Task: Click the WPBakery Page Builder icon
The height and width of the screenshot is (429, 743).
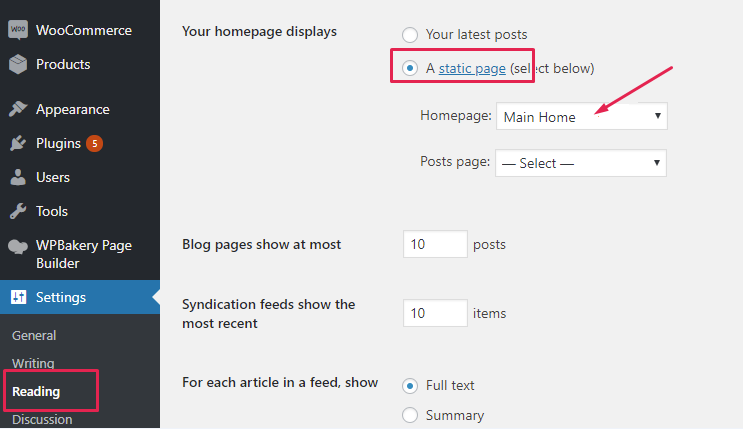Action: [x=18, y=246]
